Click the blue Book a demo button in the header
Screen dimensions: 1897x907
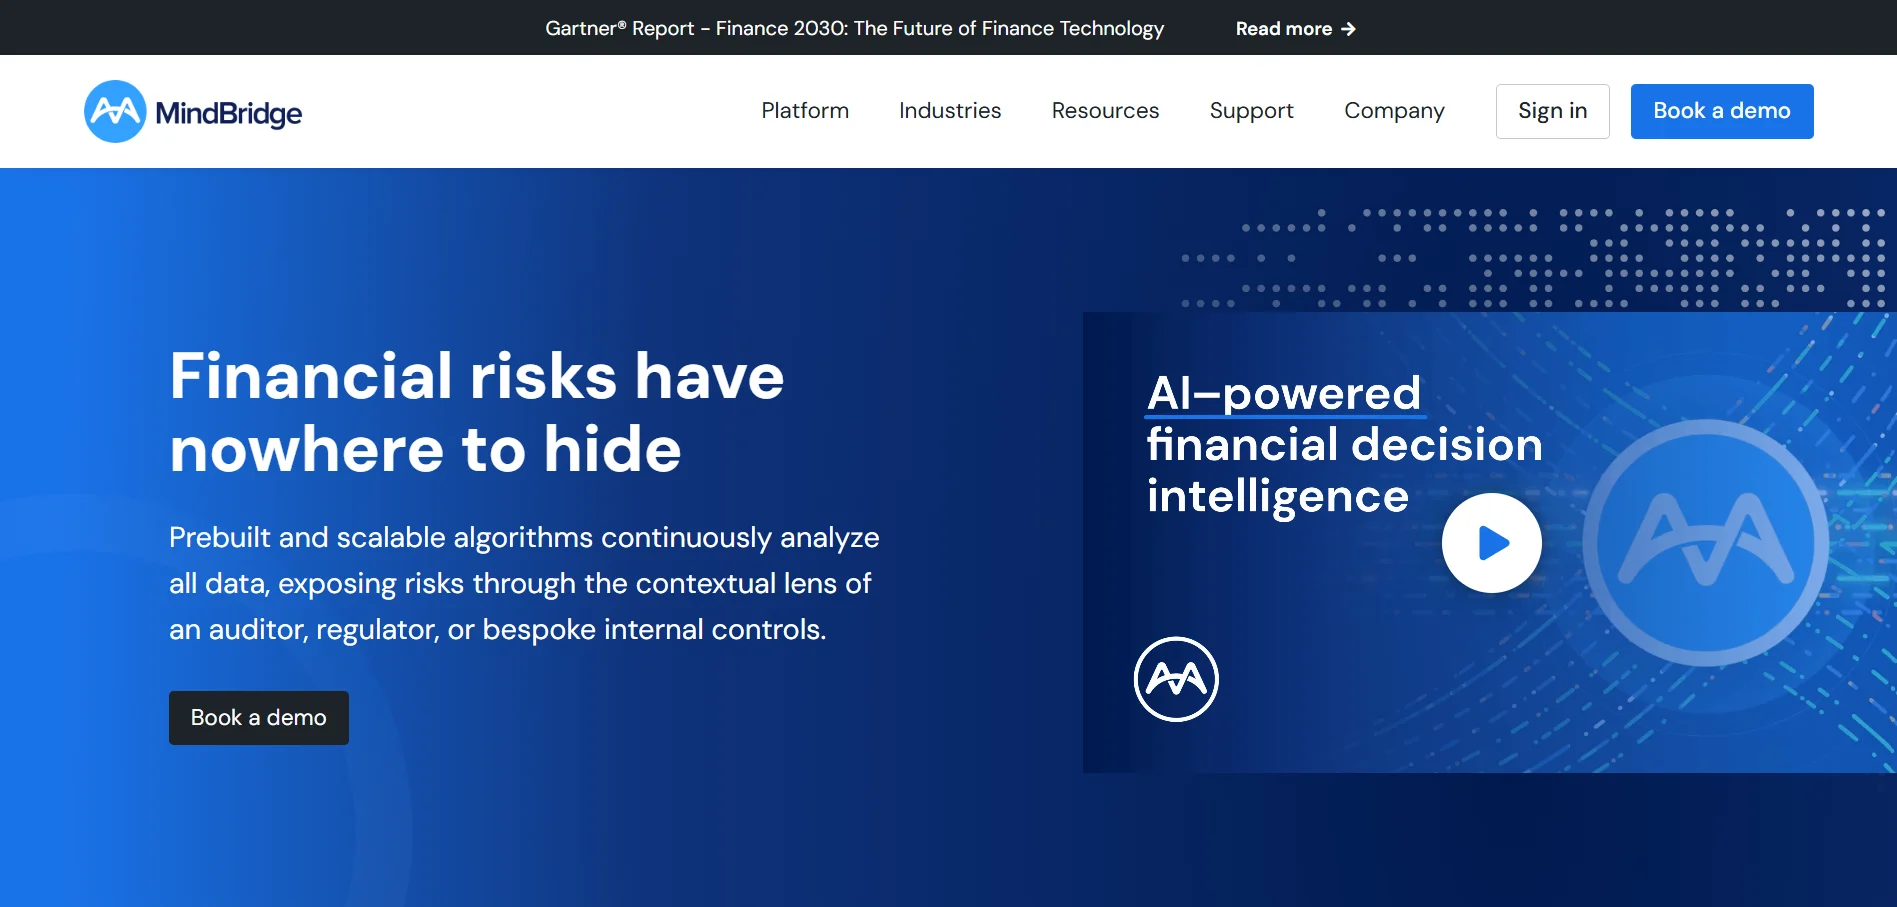[x=1721, y=111]
